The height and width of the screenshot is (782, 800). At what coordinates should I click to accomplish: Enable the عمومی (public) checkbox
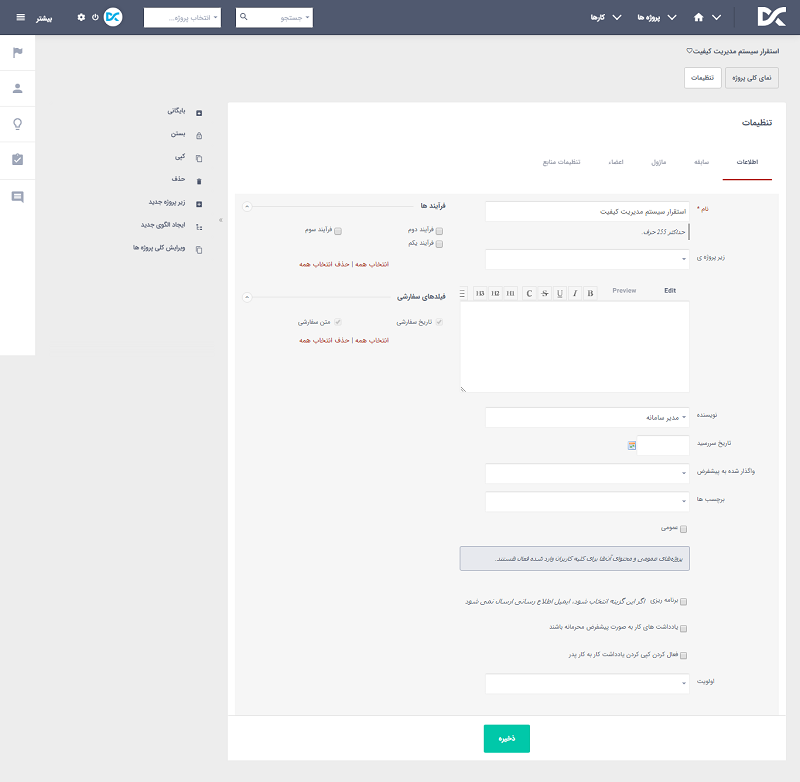(683, 529)
